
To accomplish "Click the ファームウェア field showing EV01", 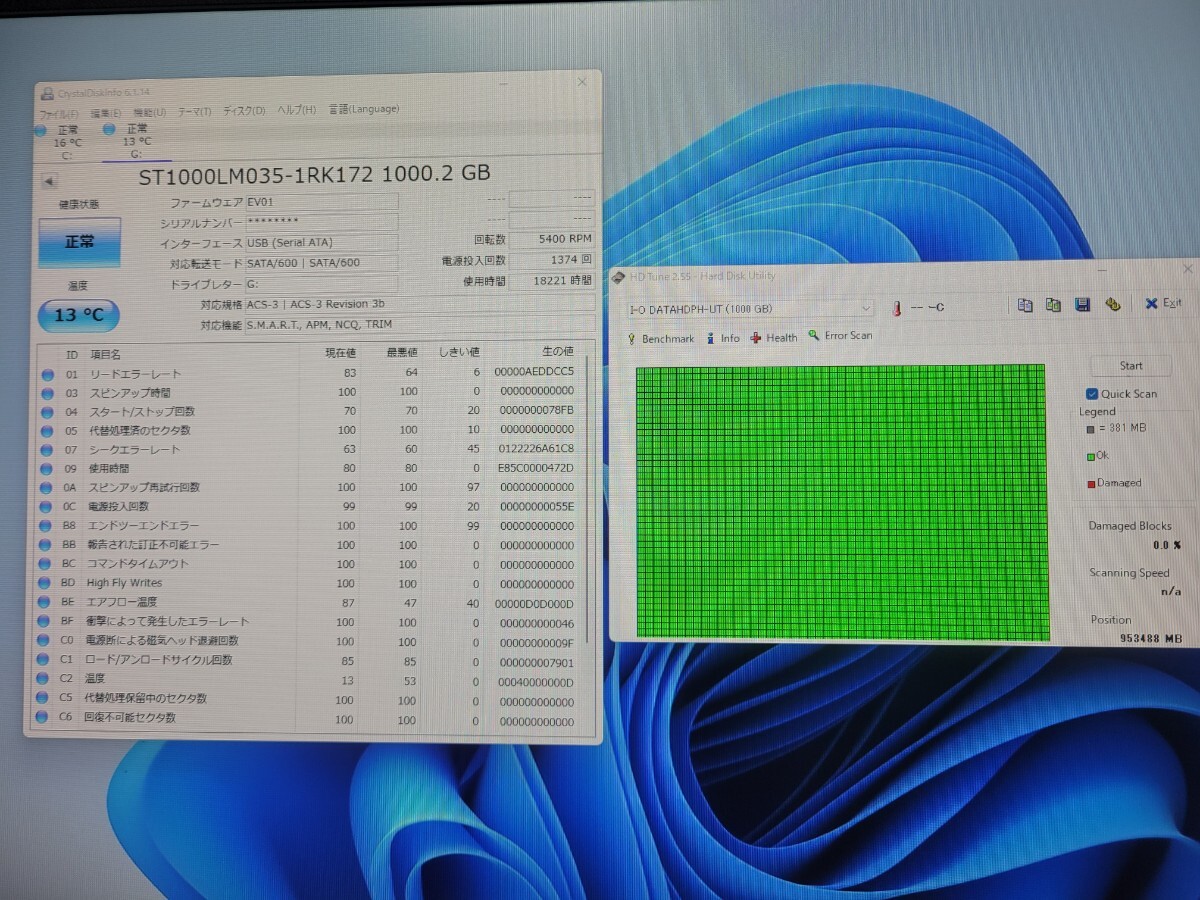I will click(x=322, y=203).
